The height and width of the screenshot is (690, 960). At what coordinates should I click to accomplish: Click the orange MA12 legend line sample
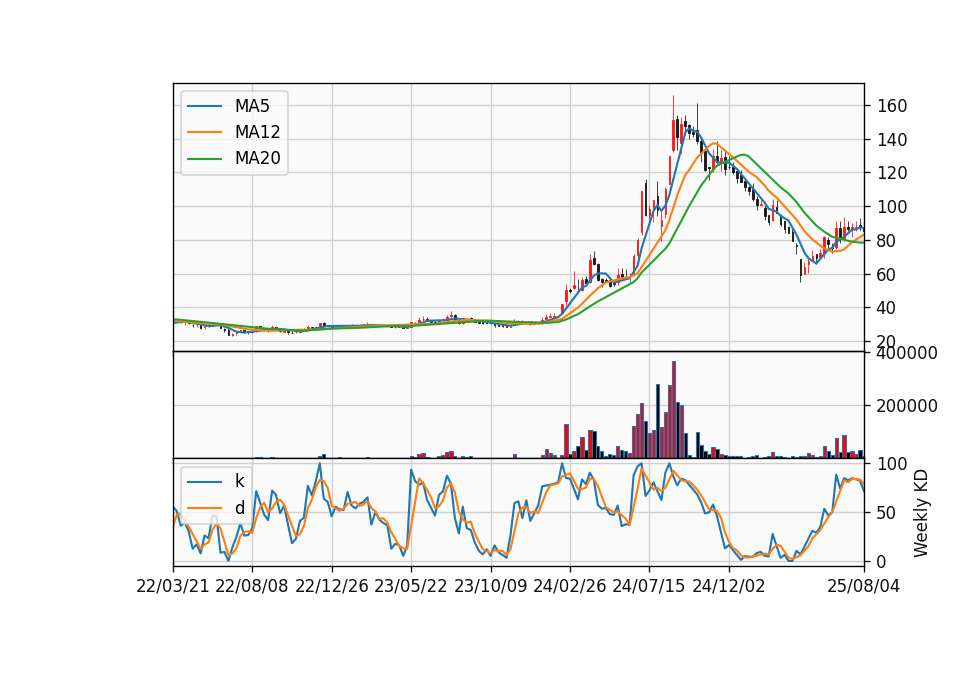point(204,132)
